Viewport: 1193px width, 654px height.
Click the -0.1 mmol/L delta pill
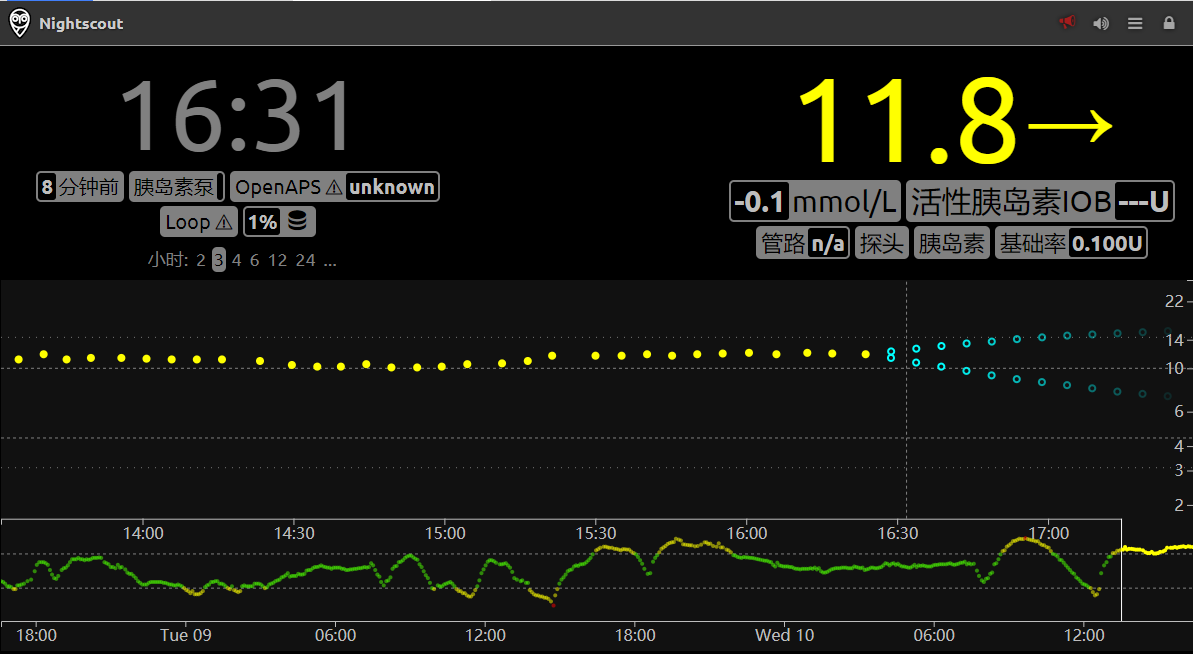(x=815, y=202)
